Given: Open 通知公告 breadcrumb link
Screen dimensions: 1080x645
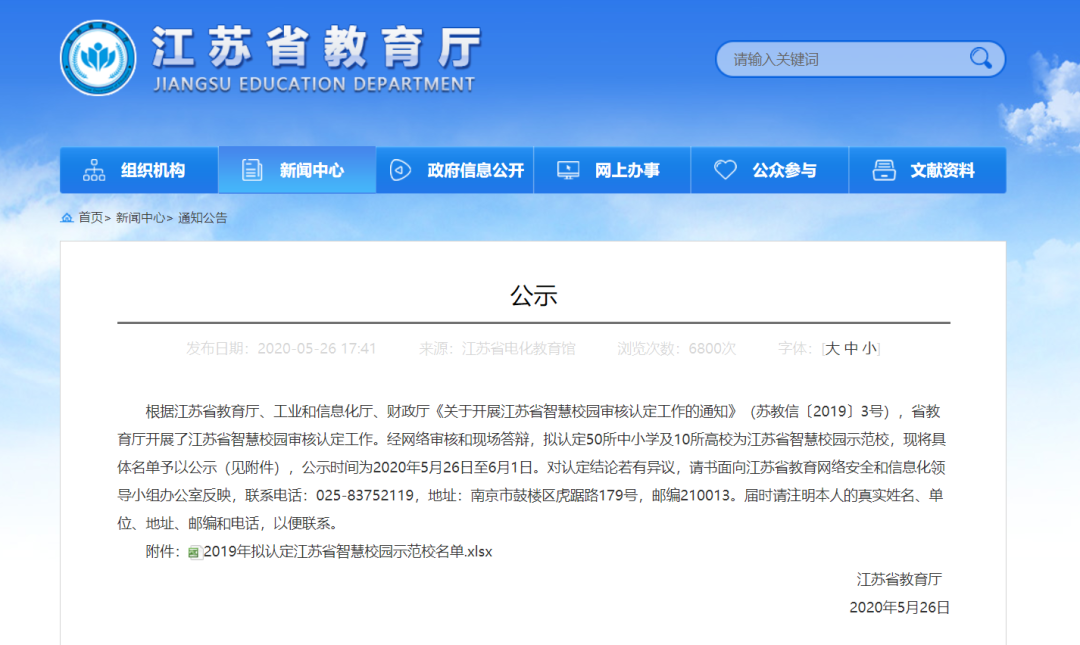Looking at the screenshot, I should coord(203,217).
